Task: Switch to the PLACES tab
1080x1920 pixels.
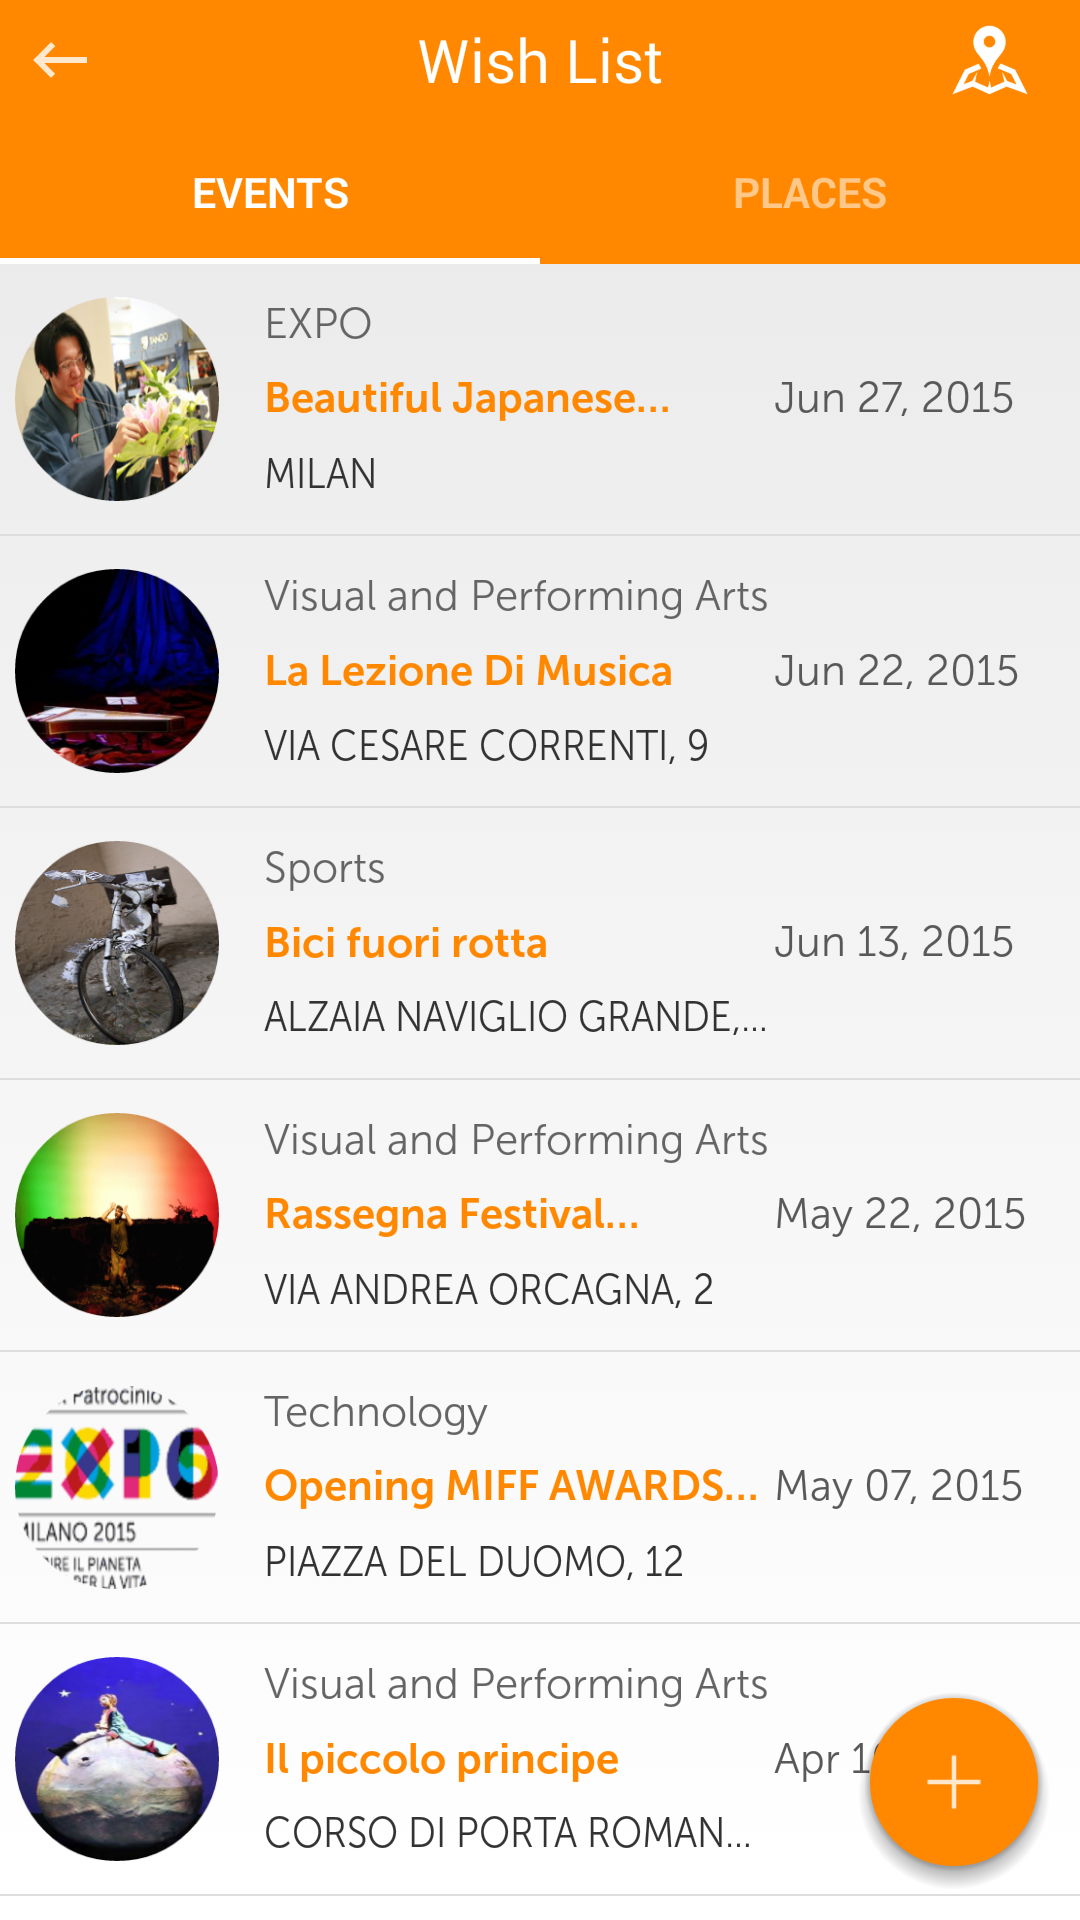Action: click(x=810, y=194)
